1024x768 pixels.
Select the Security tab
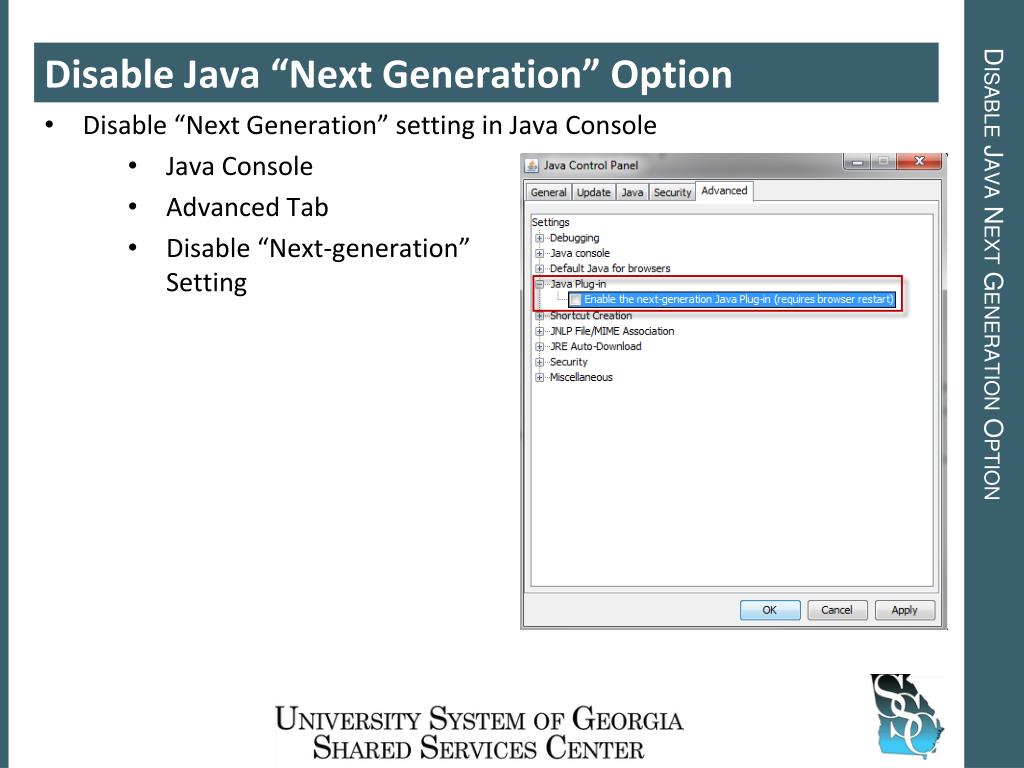coord(672,192)
